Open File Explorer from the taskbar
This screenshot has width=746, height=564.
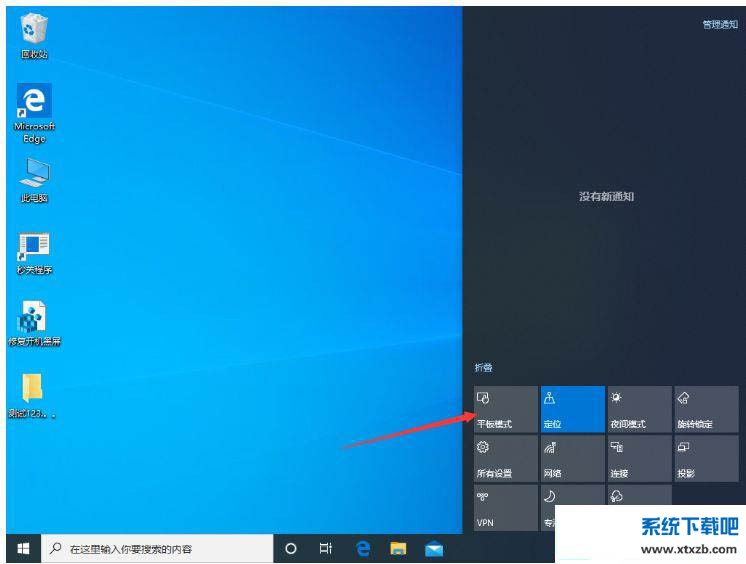point(398,549)
